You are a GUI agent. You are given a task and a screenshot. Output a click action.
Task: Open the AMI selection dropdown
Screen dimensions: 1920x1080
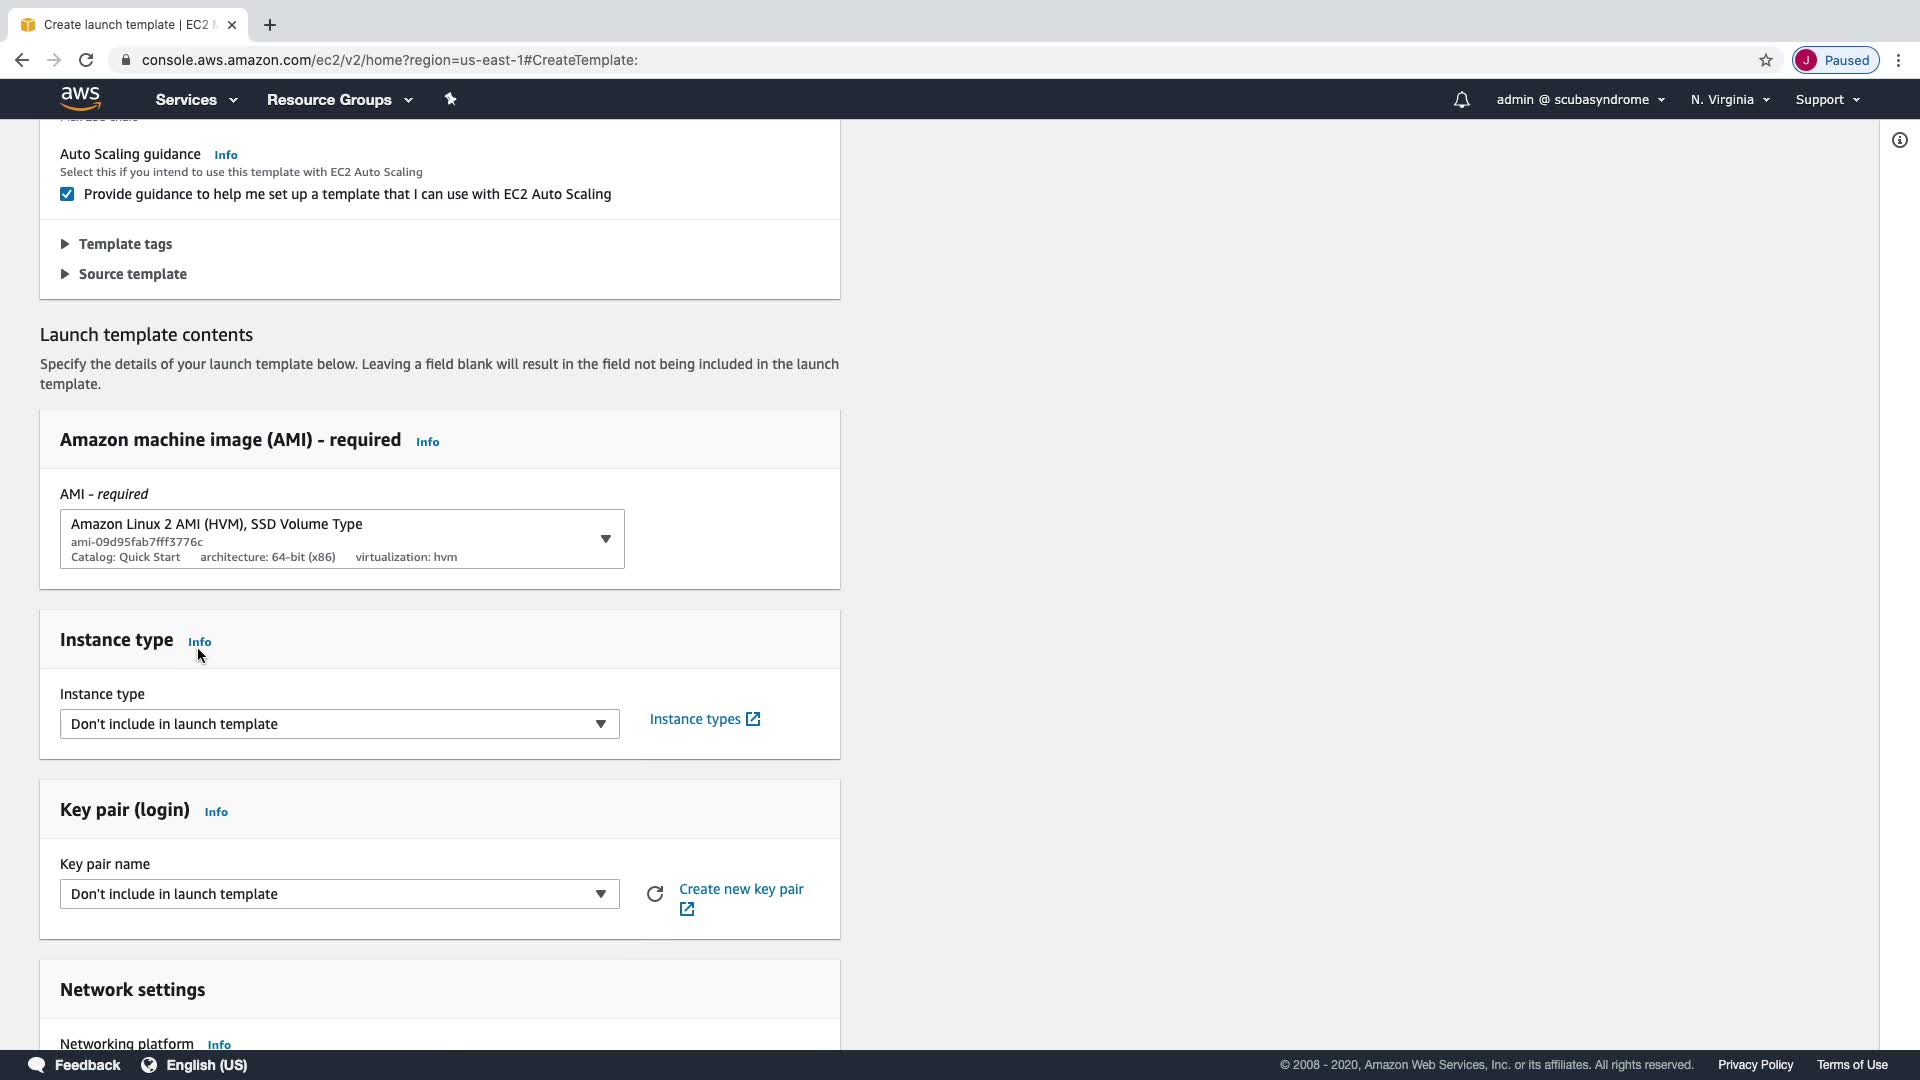pos(342,539)
